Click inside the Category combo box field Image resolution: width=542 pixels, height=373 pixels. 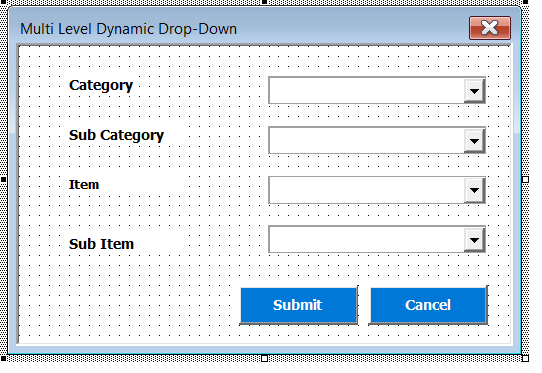click(367, 91)
